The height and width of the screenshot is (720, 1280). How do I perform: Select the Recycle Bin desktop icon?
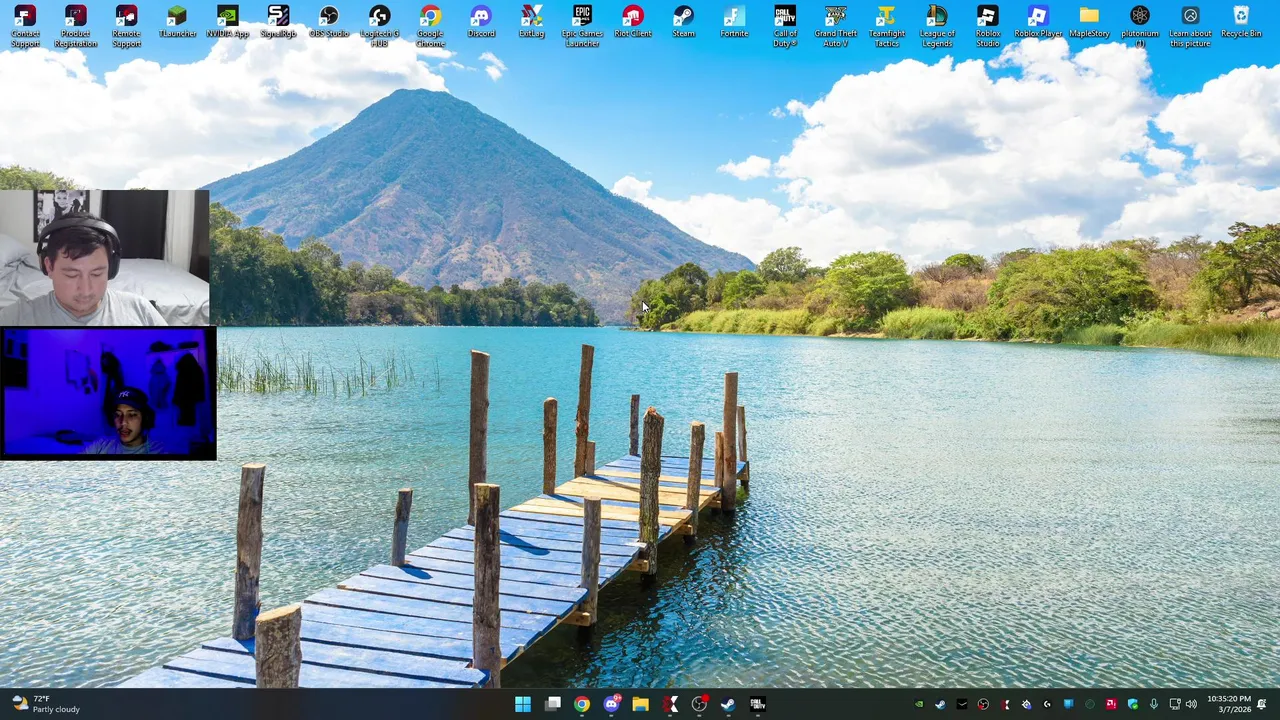point(1241,22)
